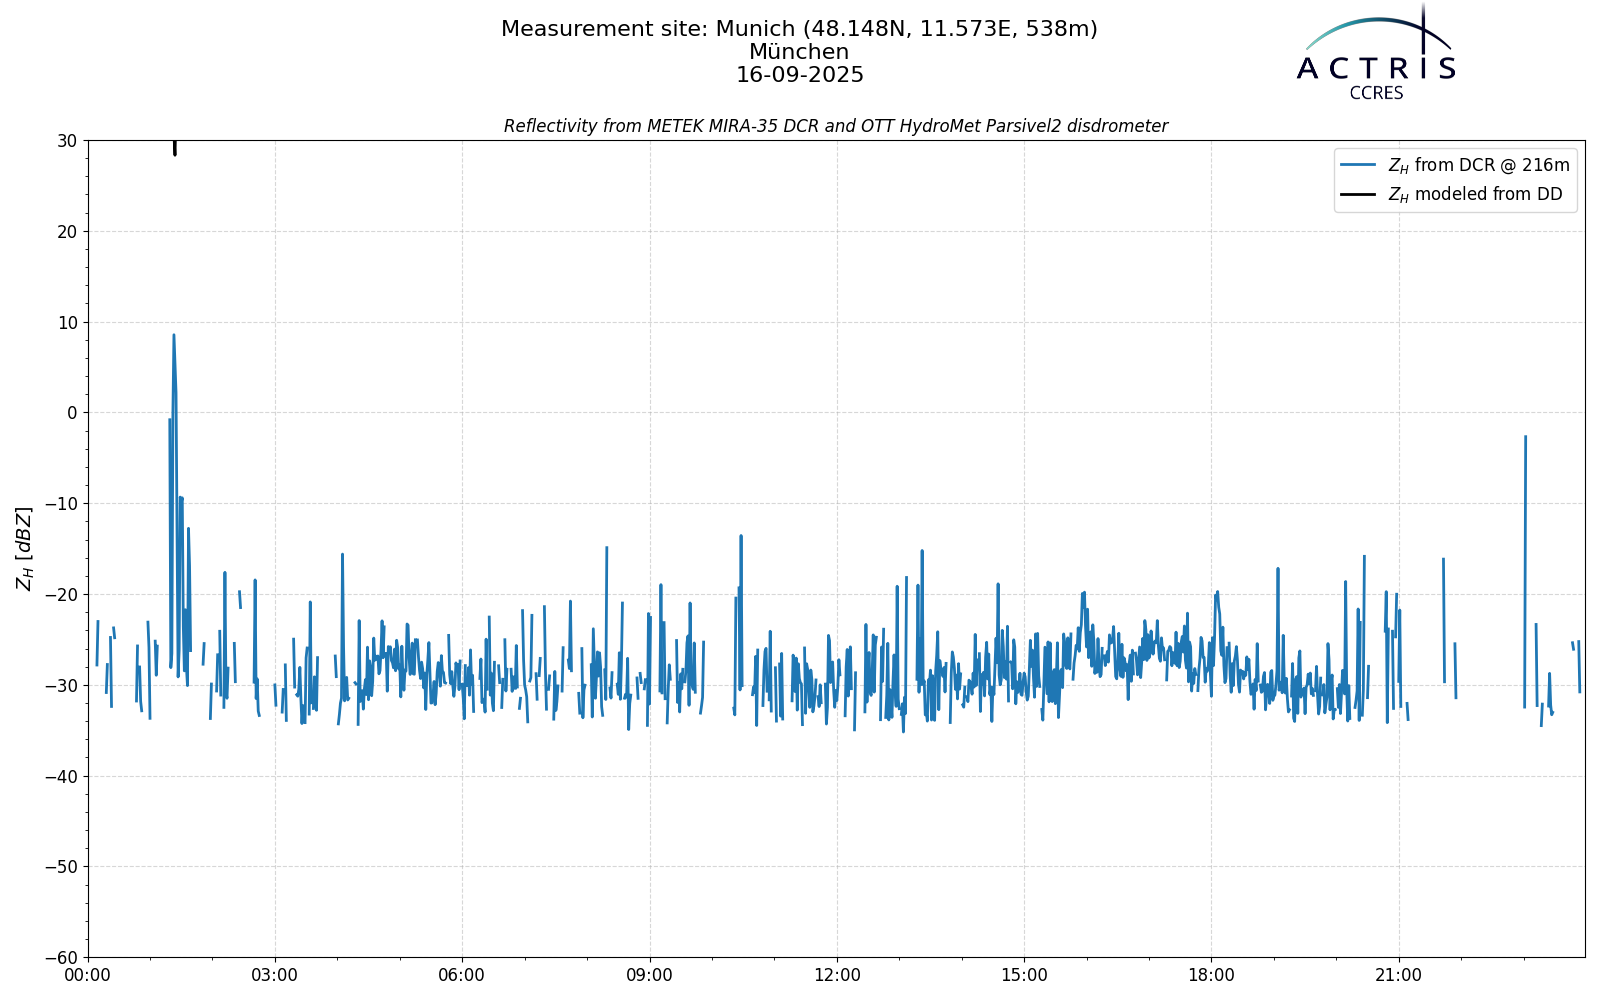Click the ACTRIS CCRES logo

[x=1377, y=52]
